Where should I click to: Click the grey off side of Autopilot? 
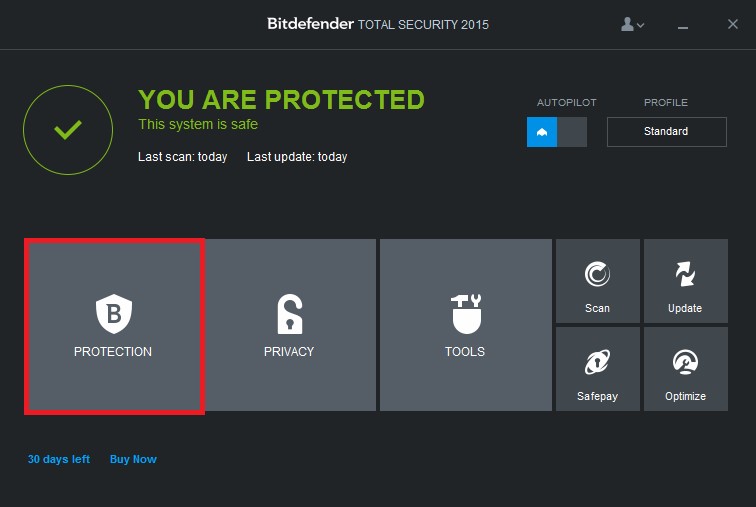pyautogui.click(x=572, y=132)
